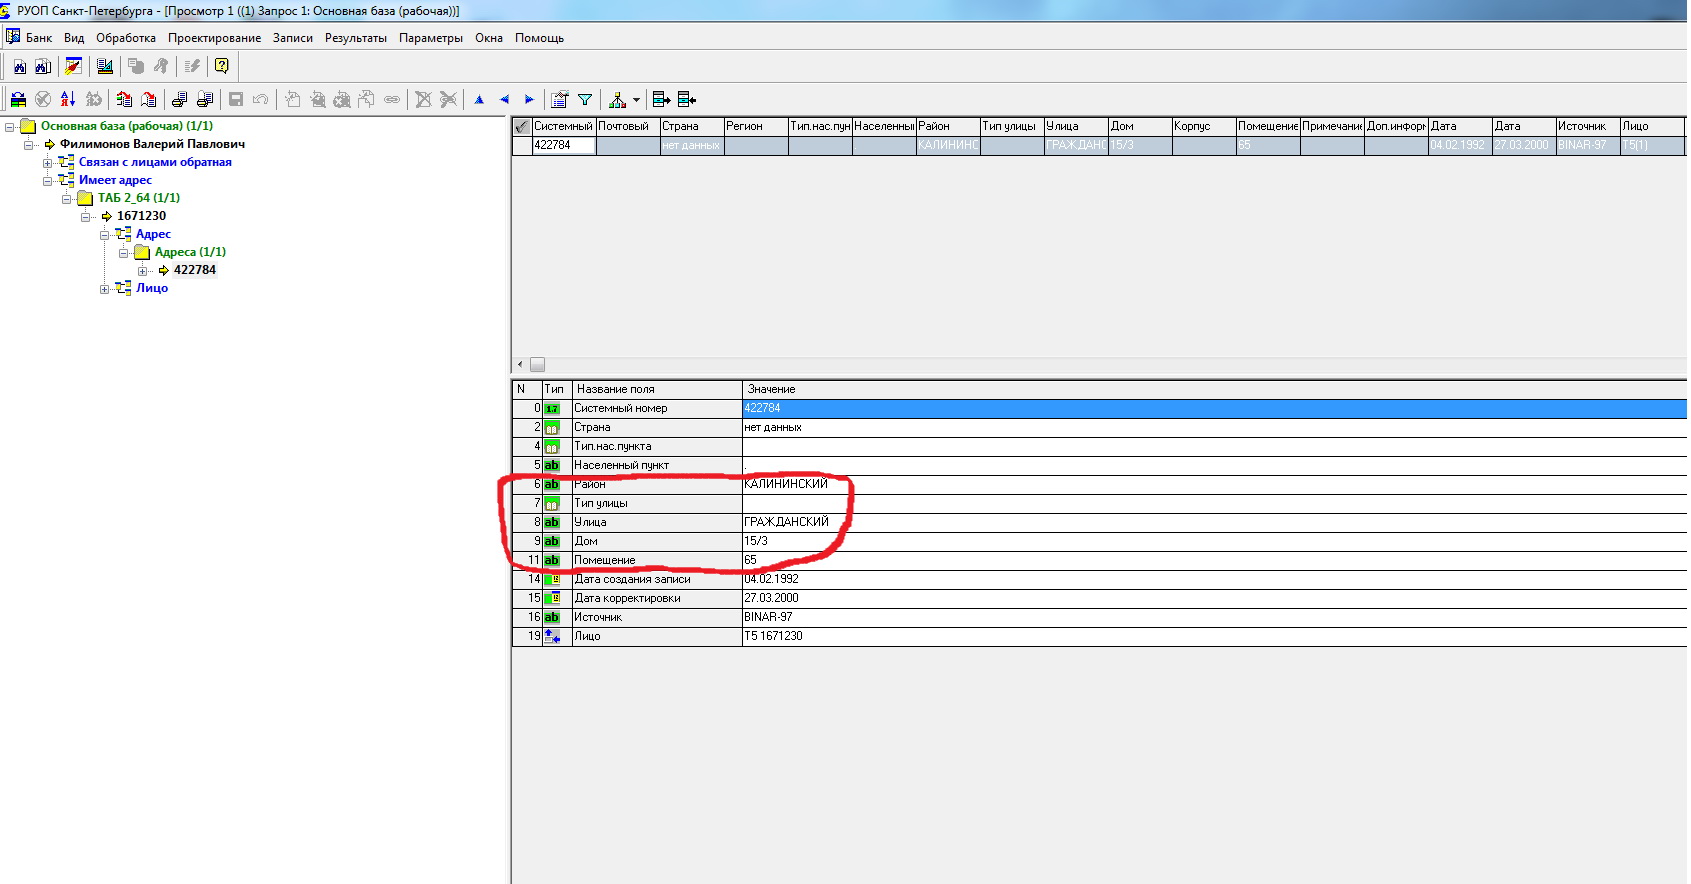The image size is (1691, 884).
Task: Collapse the 'Имеет адрес' tree node
Action: tap(47, 181)
